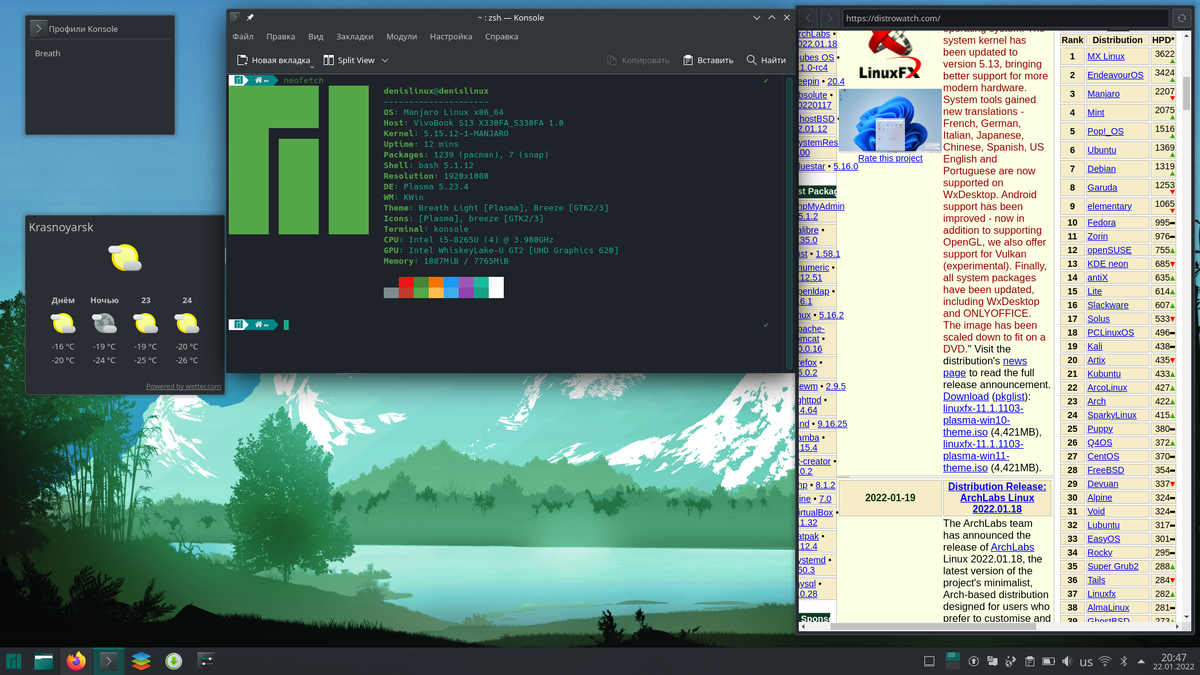Open the EndeavourOS ranking link
The height and width of the screenshot is (675, 1200).
click(x=1115, y=75)
